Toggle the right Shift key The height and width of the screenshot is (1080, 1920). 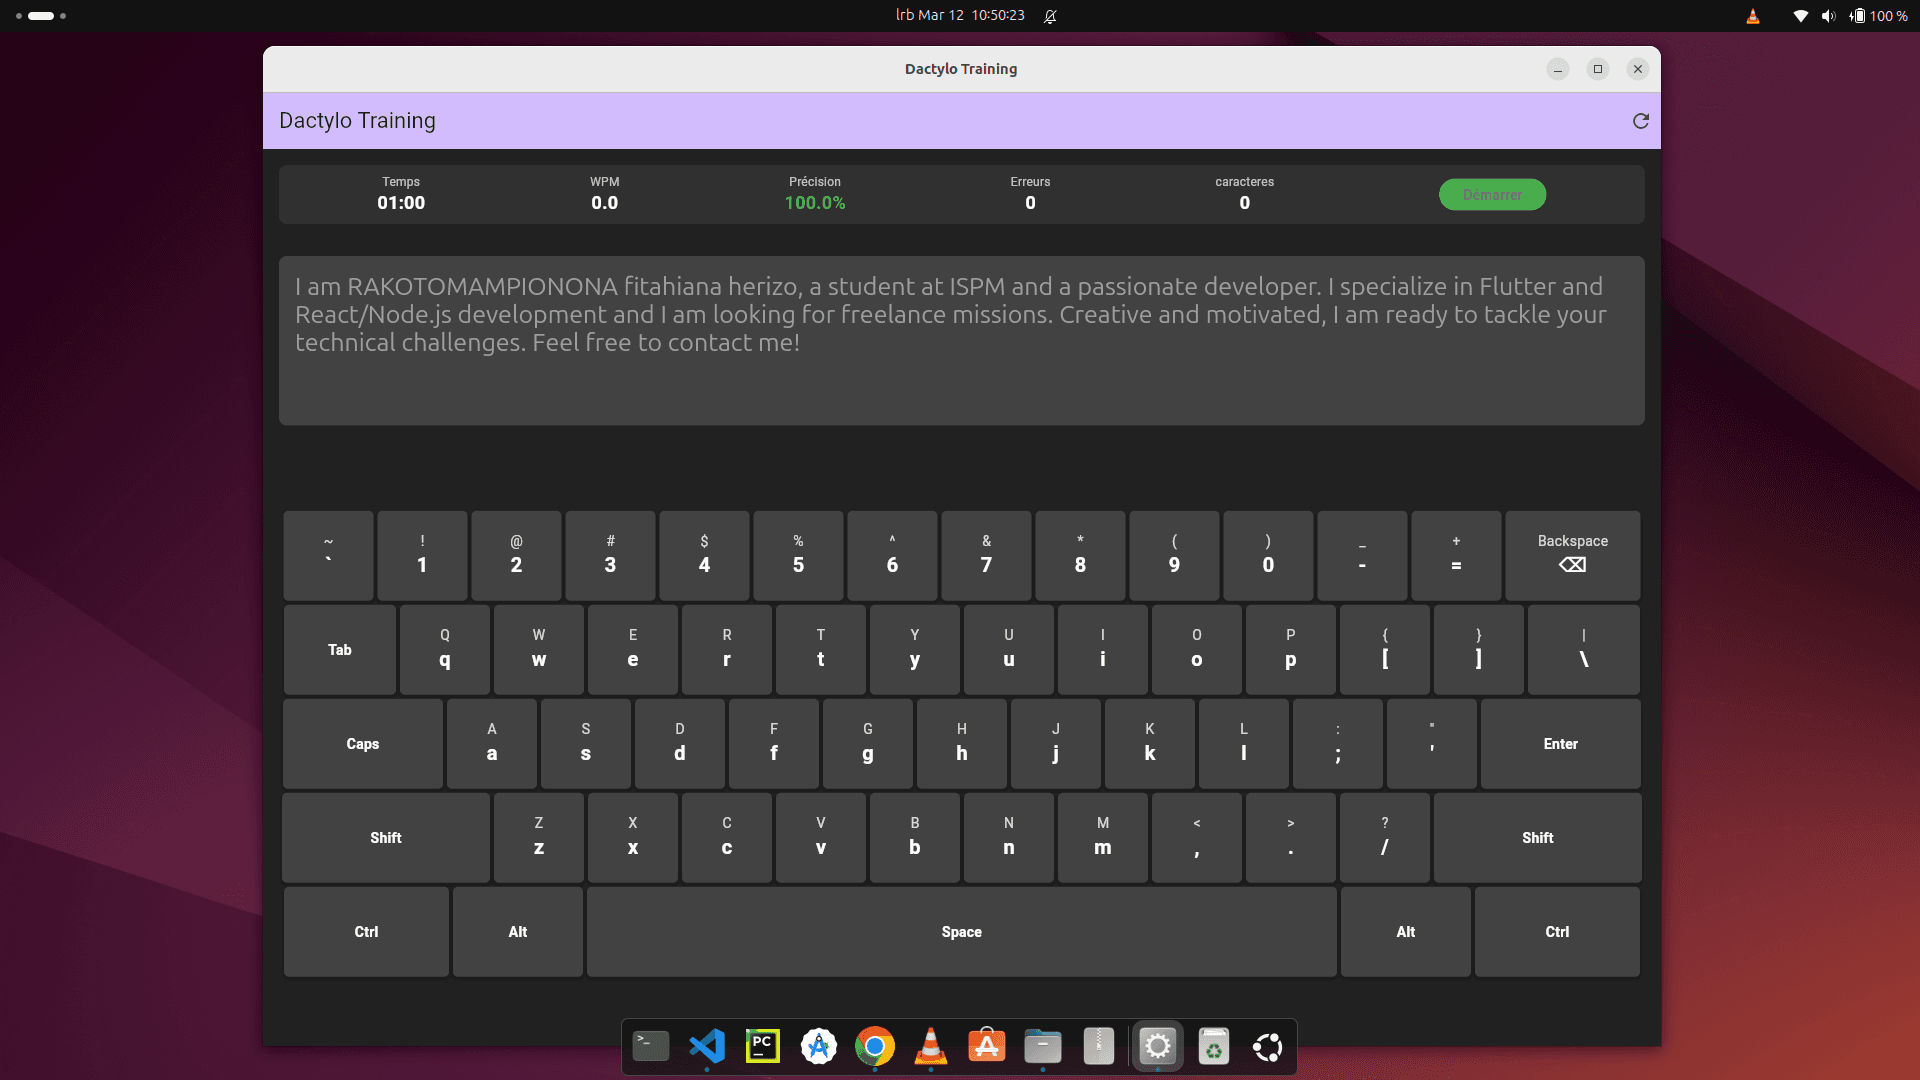tap(1537, 838)
